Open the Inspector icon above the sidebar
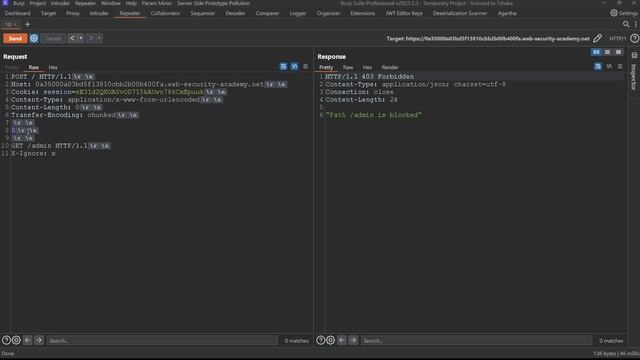This screenshot has height=360, width=640. tap(634, 55)
